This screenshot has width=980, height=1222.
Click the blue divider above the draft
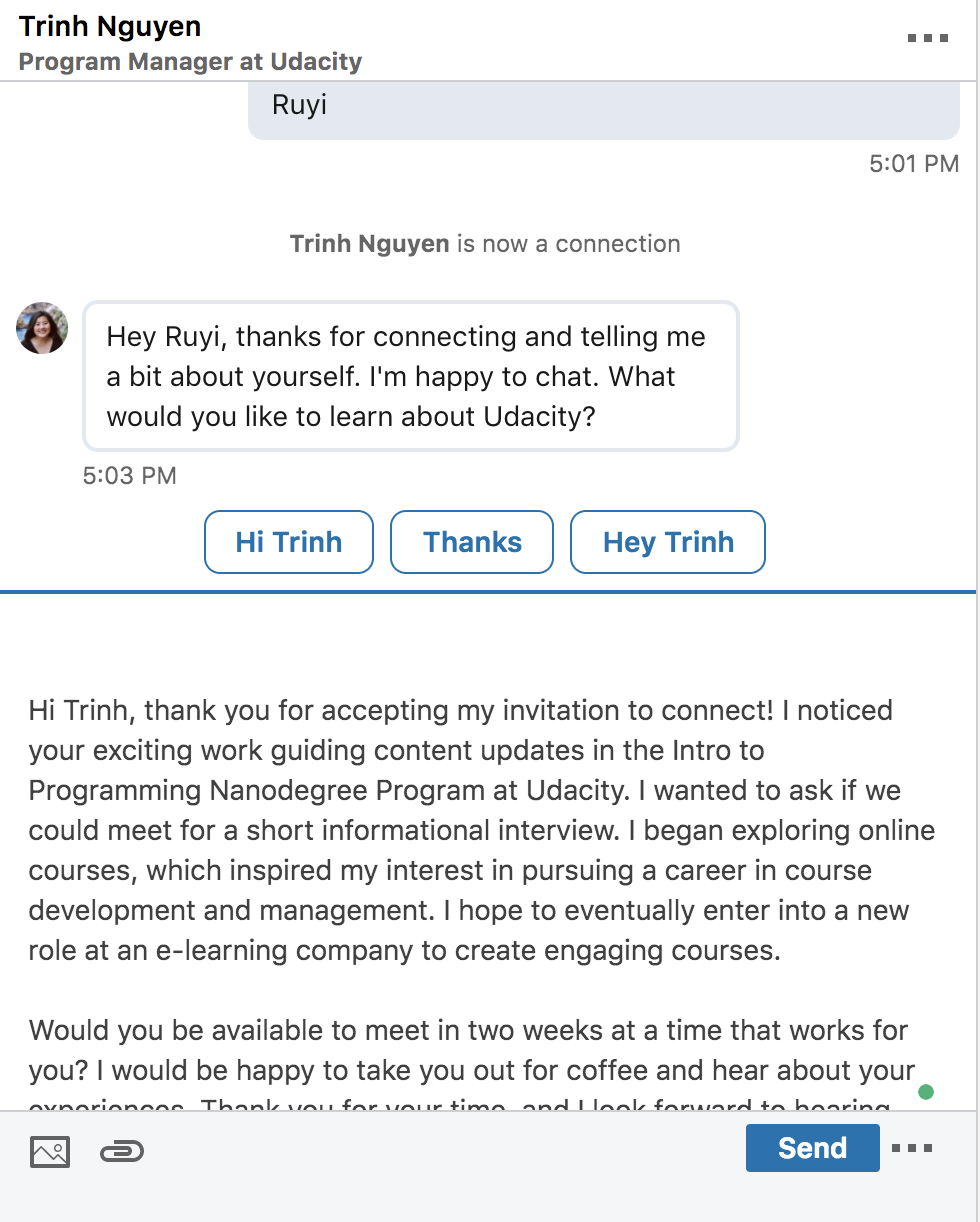(488, 592)
